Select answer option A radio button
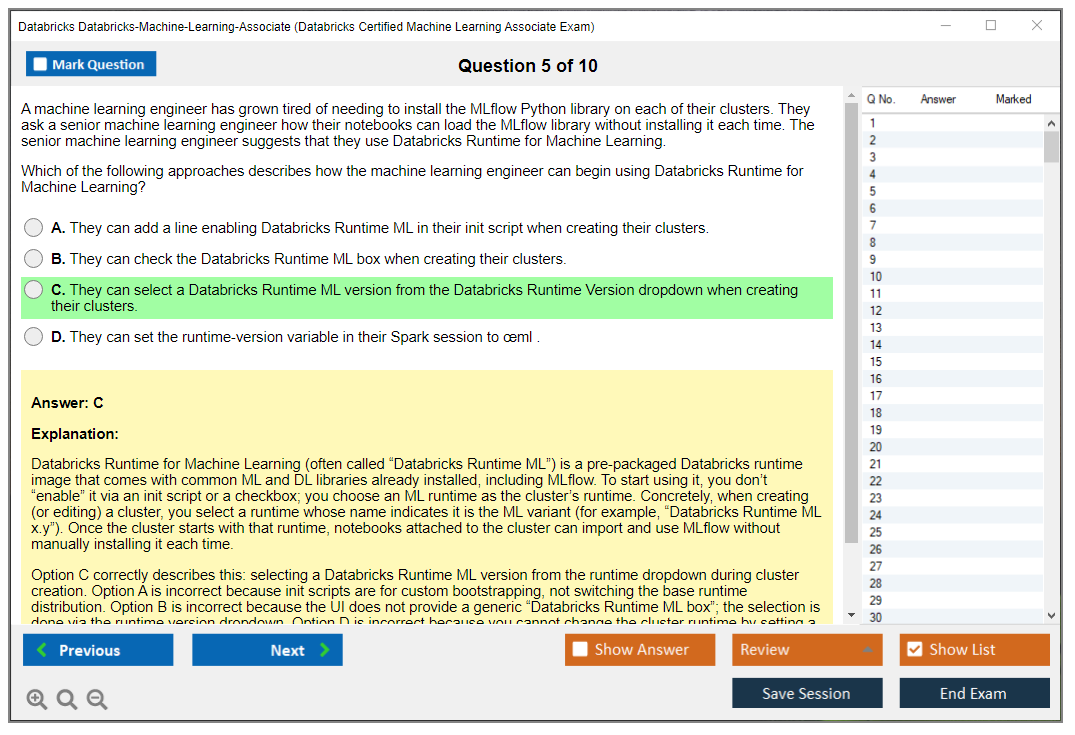 [33, 227]
